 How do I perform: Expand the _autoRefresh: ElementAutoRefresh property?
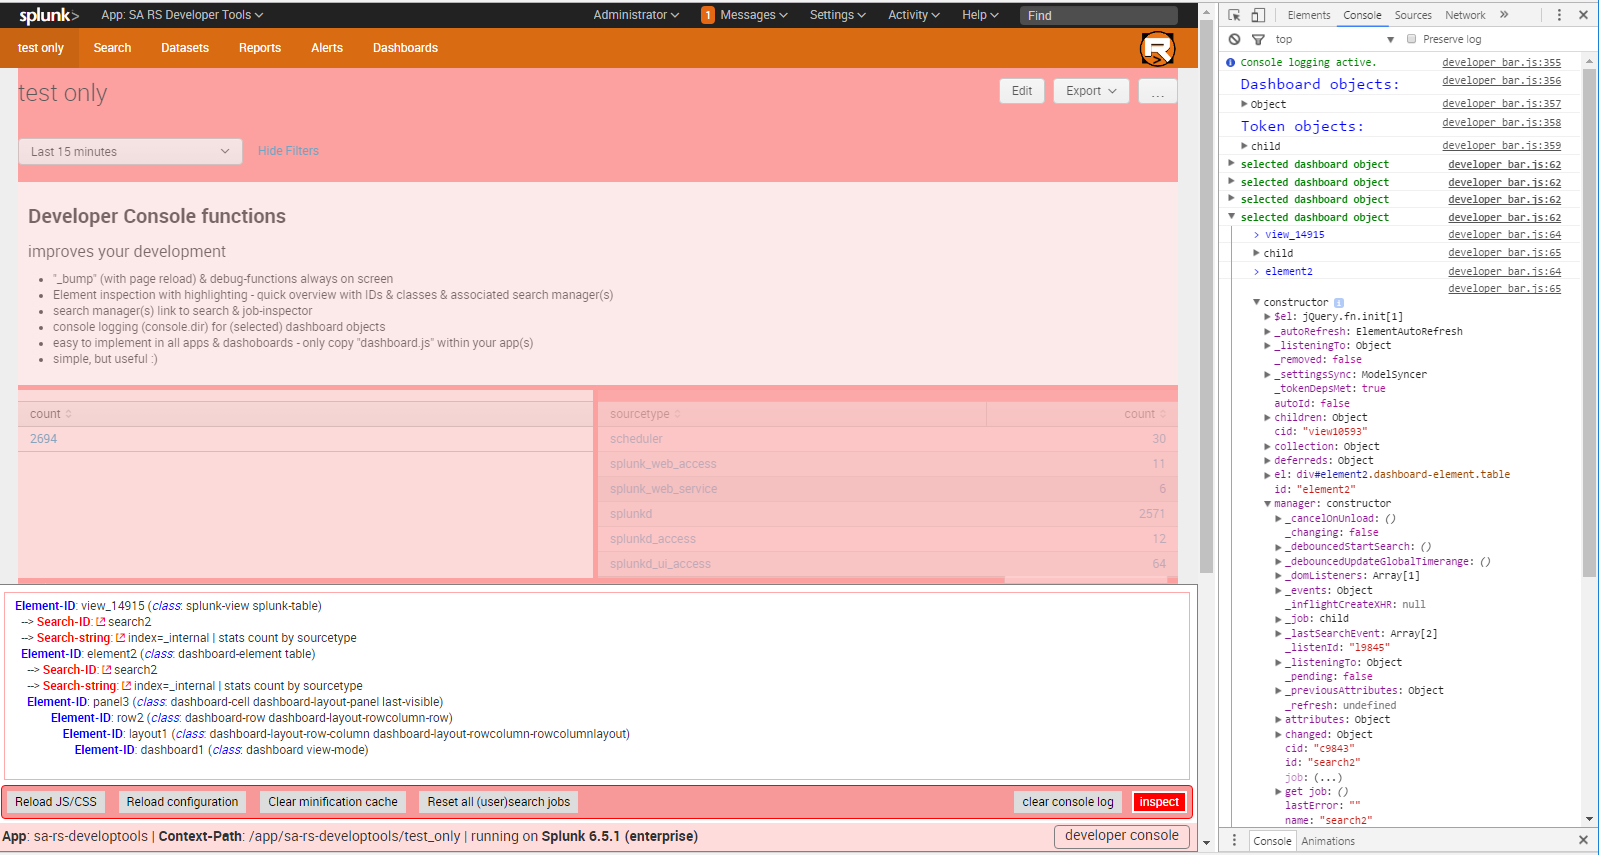[x=1267, y=331]
